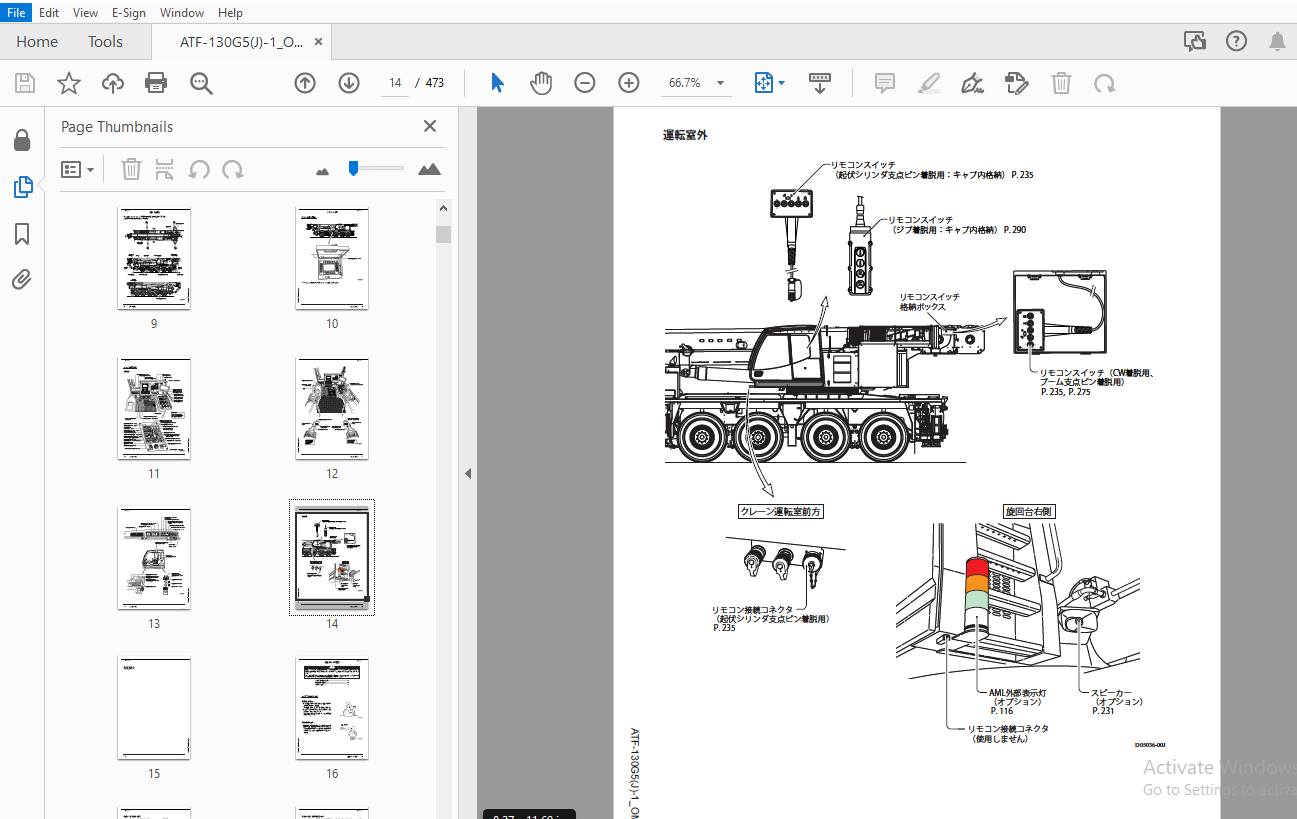Open the E-Sign menu
The height and width of the screenshot is (819, 1297).
click(x=128, y=13)
